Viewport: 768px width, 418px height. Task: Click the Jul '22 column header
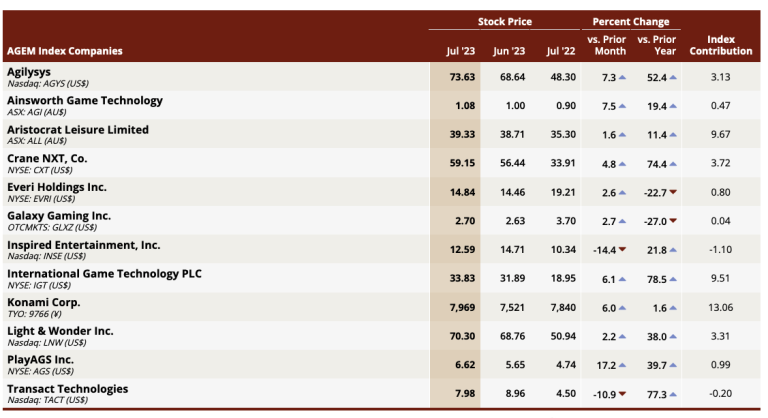point(561,51)
